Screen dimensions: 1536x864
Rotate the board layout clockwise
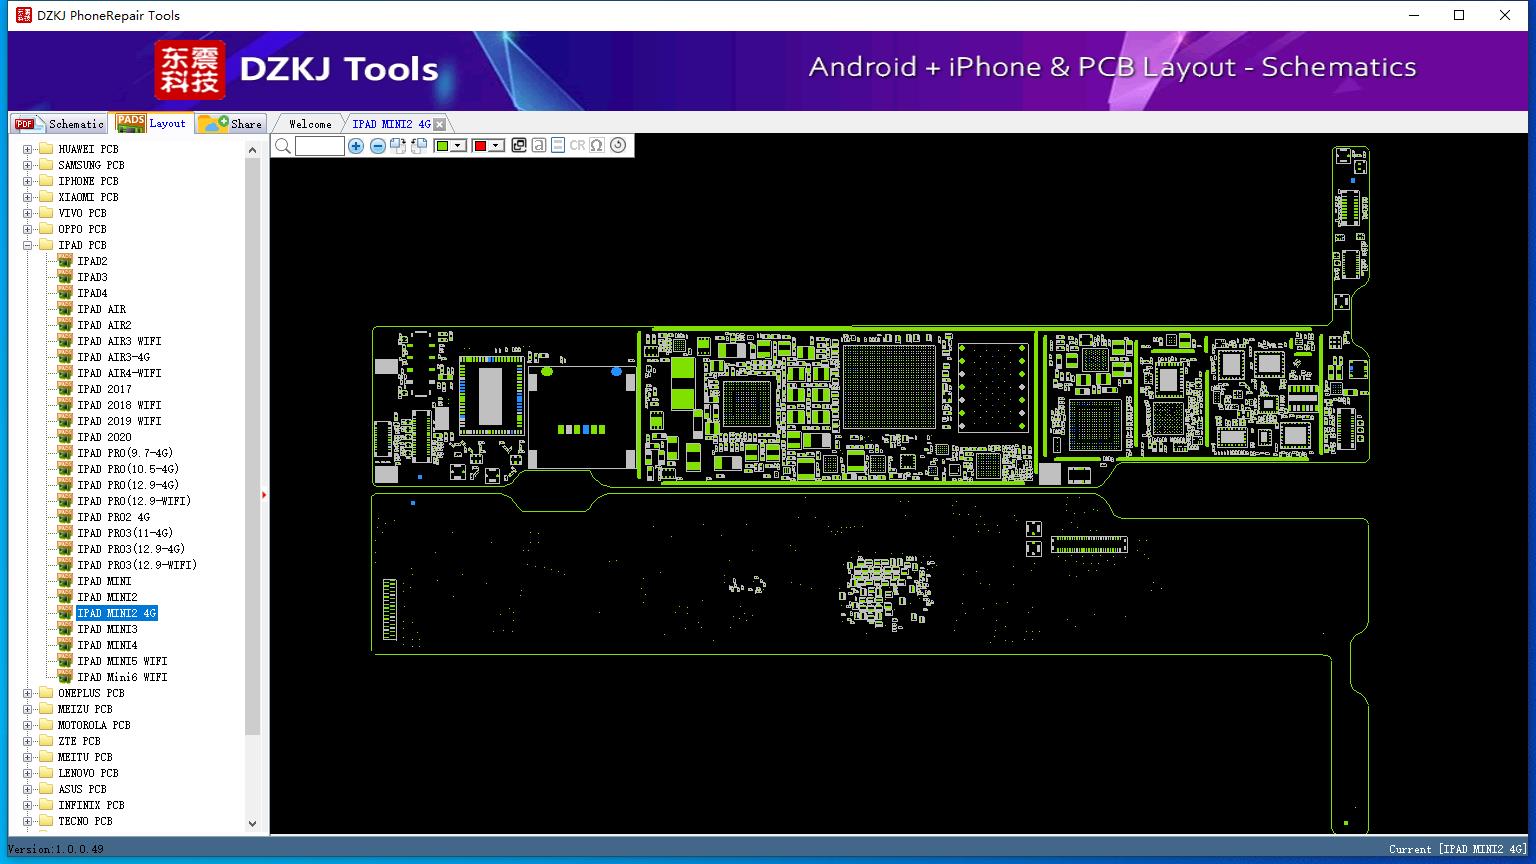tap(398, 146)
